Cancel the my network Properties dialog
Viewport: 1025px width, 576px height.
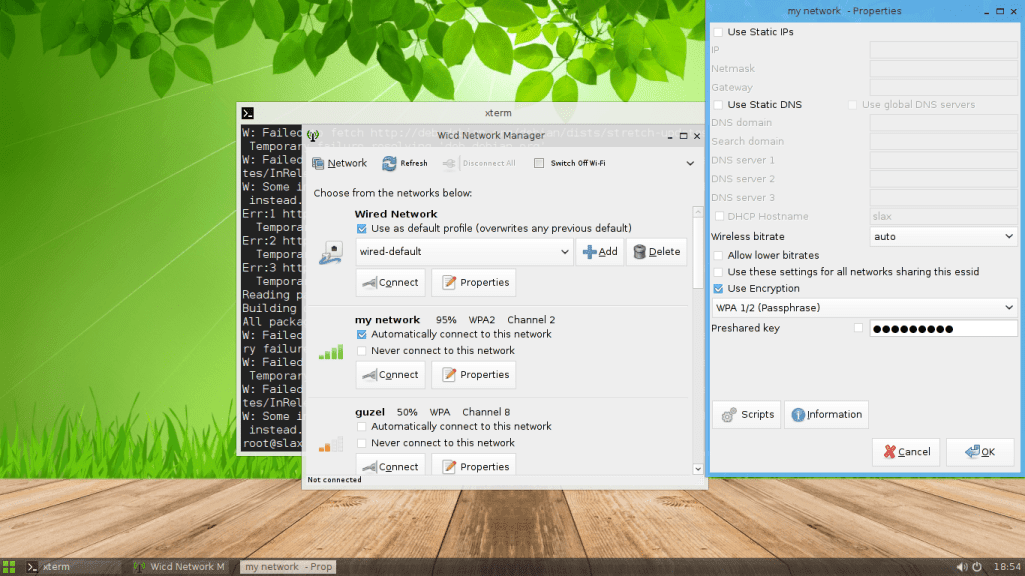pyautogui.click(x=906, y=452)
